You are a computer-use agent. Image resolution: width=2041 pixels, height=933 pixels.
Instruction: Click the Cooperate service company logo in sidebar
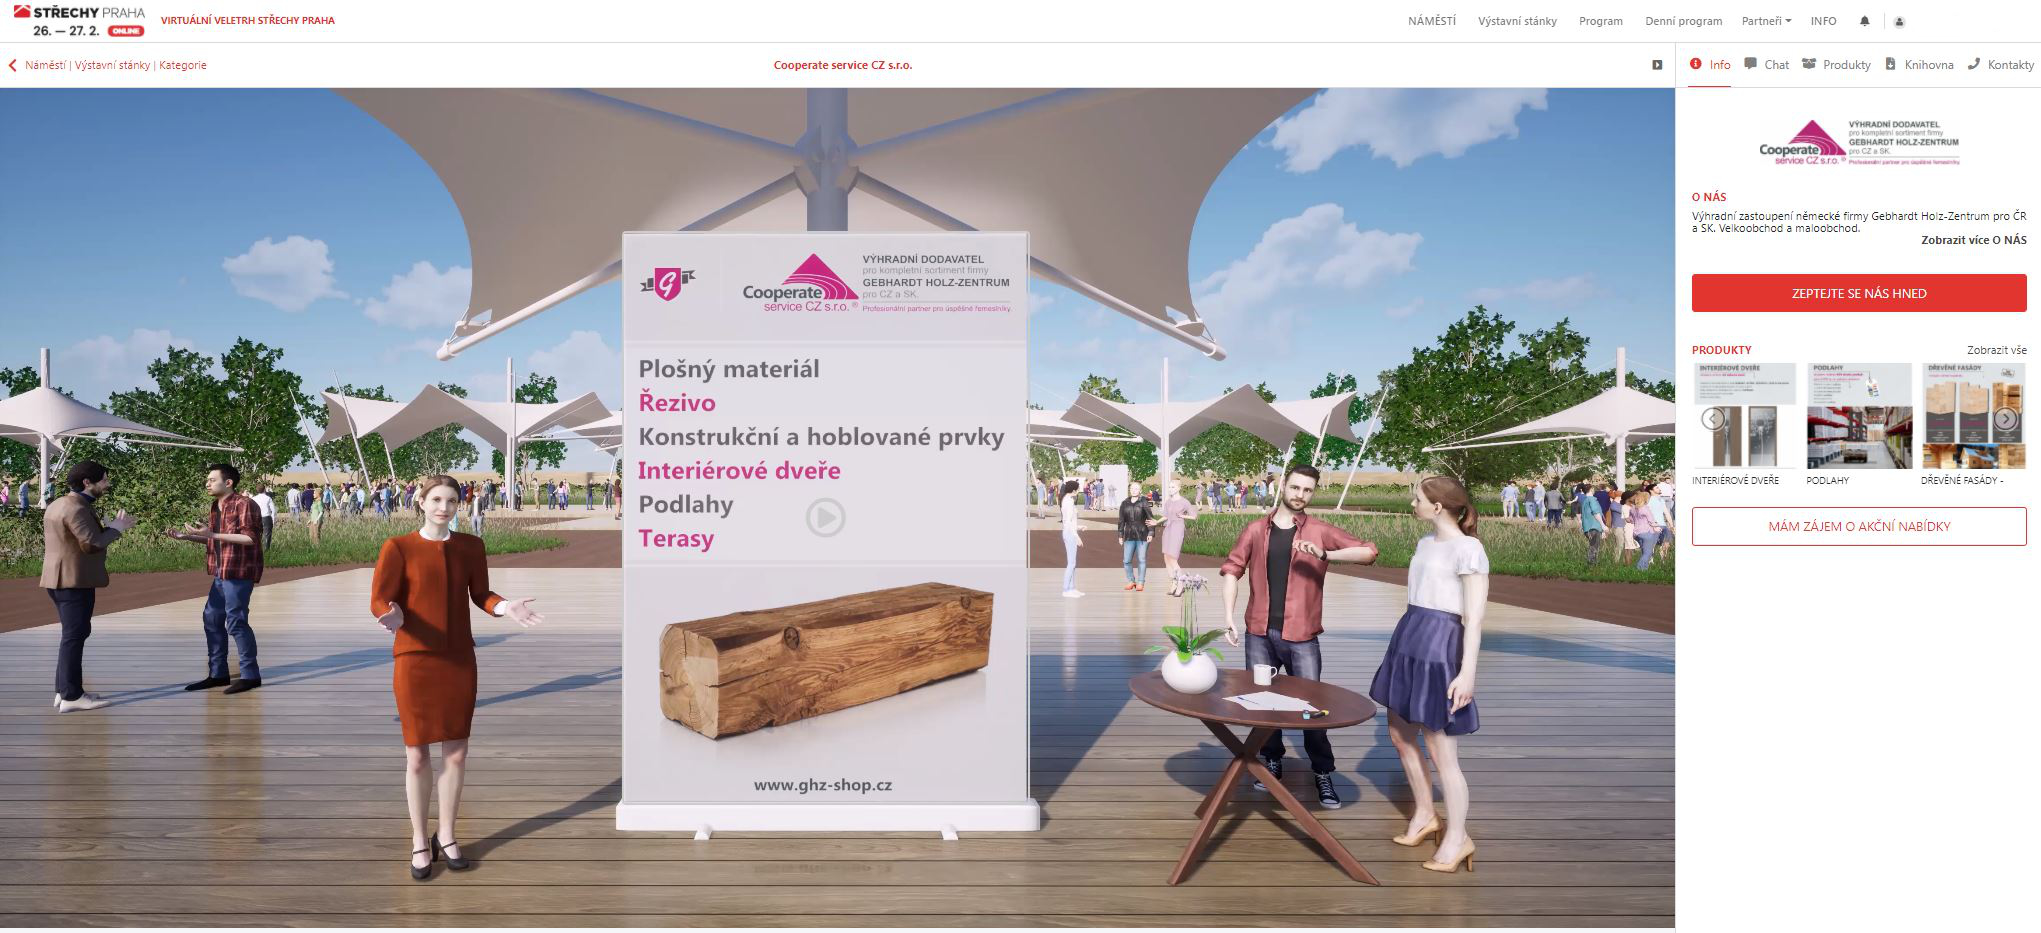point(1859,143)
